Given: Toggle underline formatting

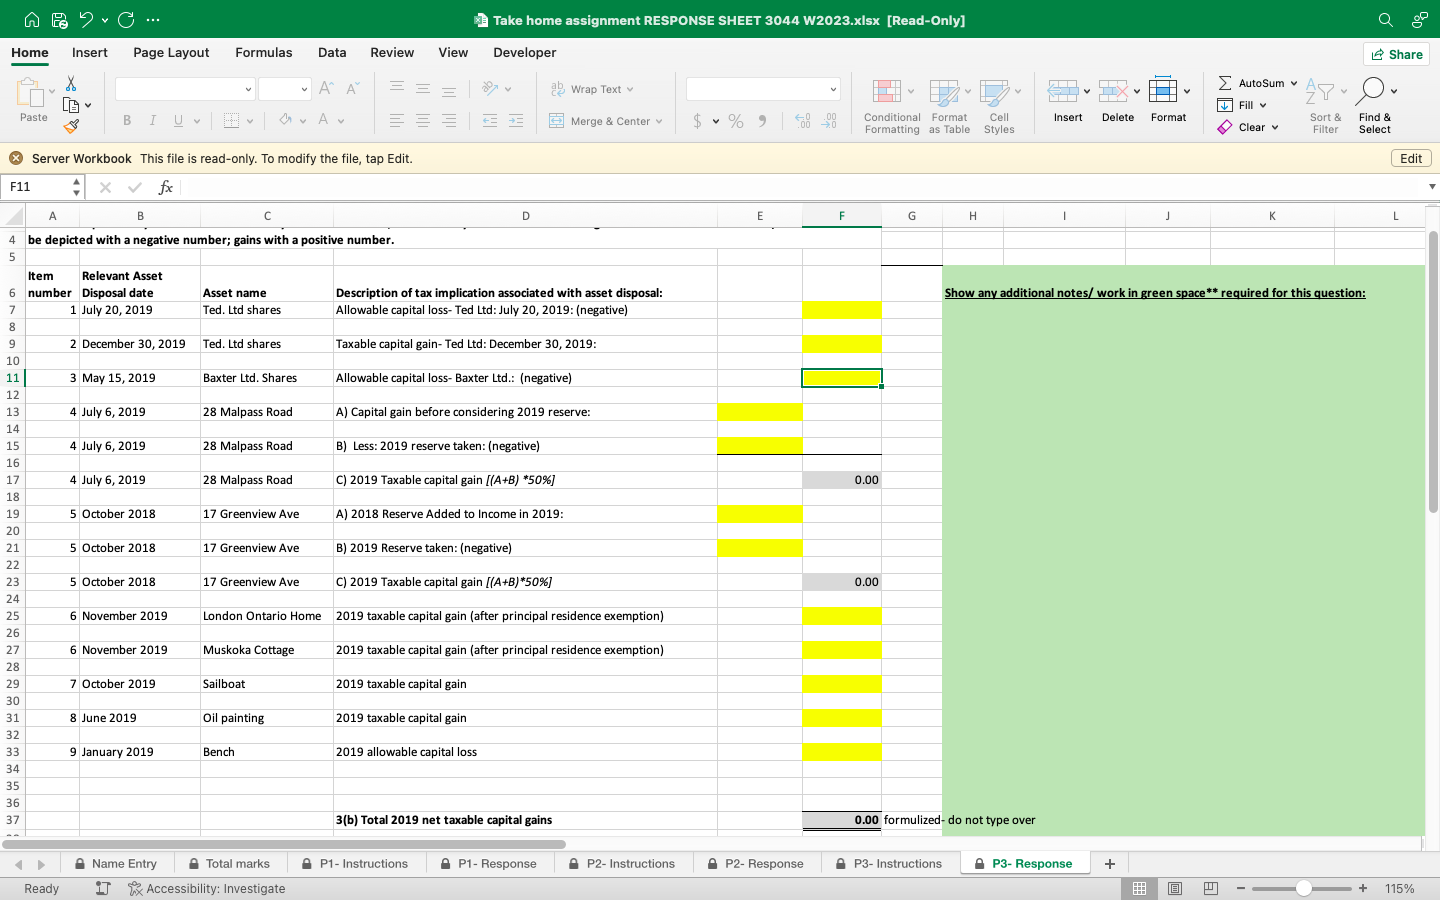Looking at the screenshot, I should [x=176, y=120].
